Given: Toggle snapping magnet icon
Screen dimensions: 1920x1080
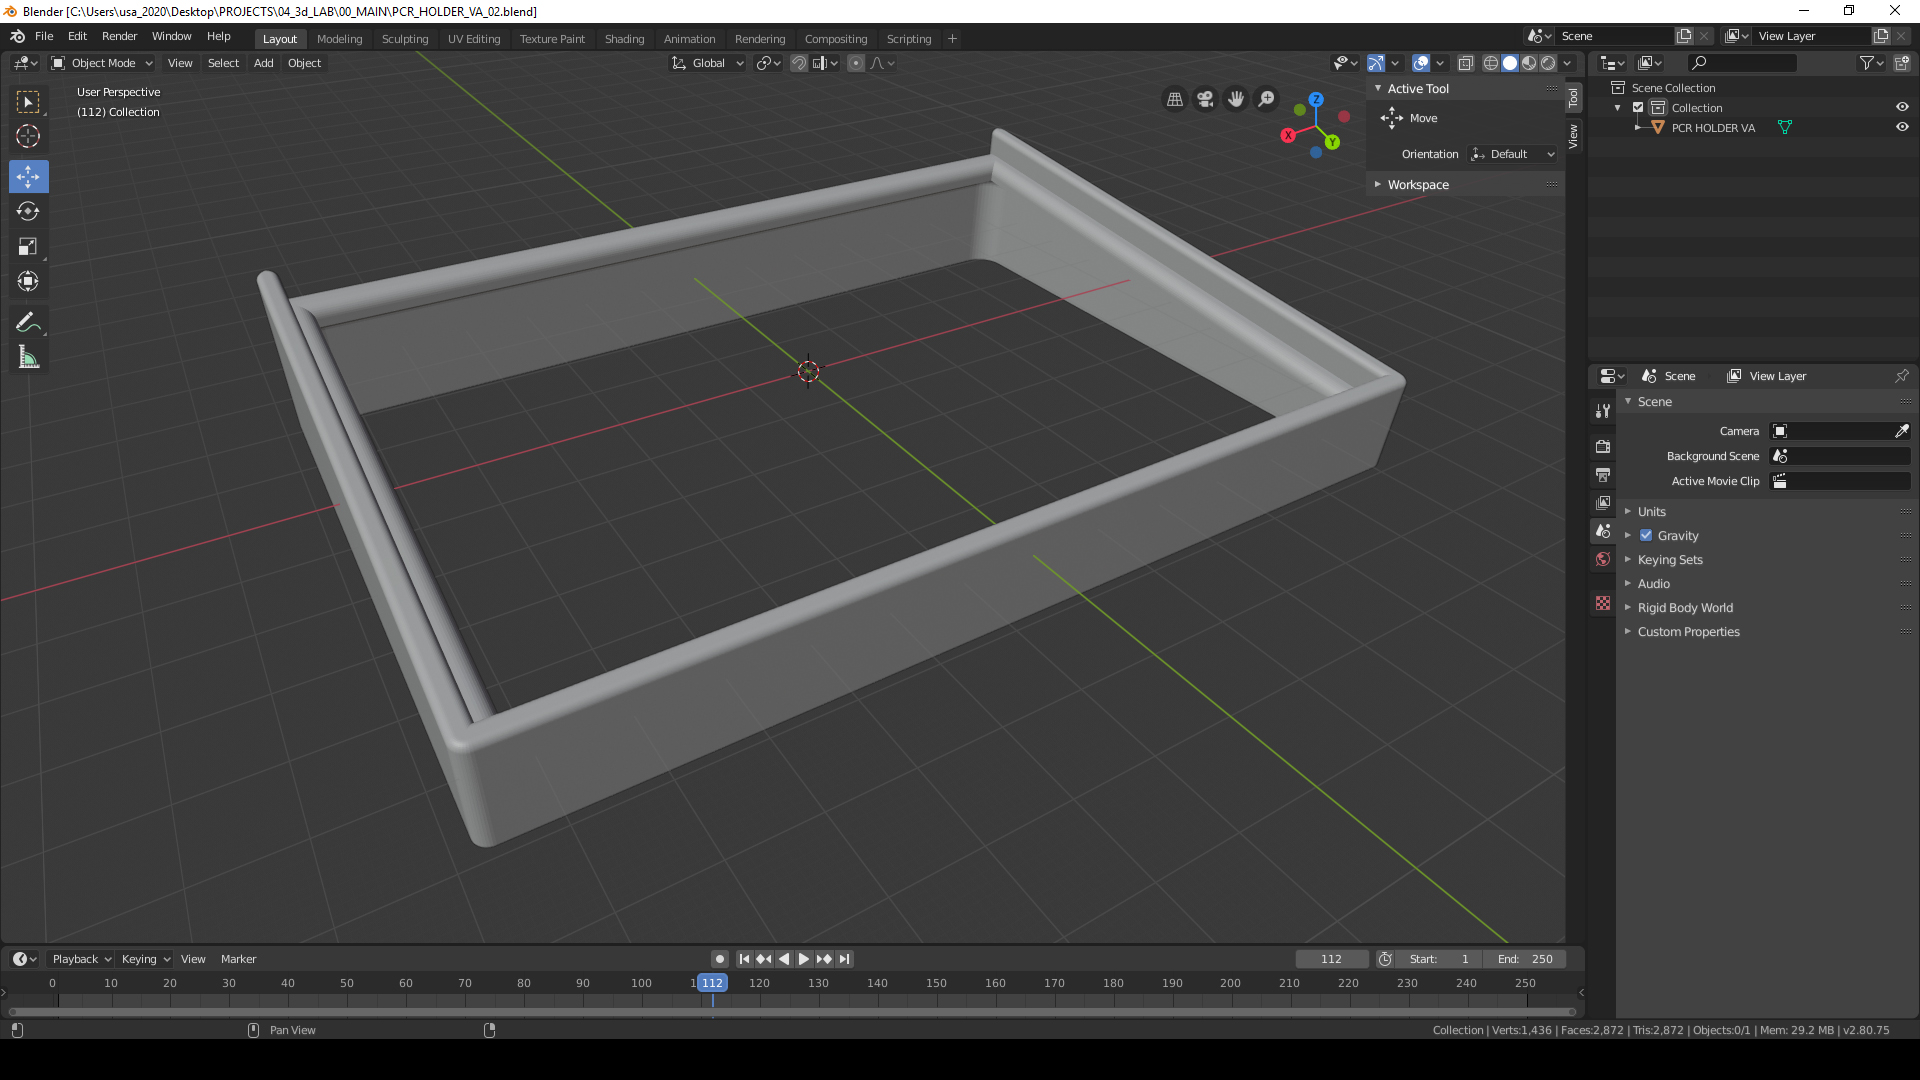Looking at the screenshot, I should pos(798,63).
